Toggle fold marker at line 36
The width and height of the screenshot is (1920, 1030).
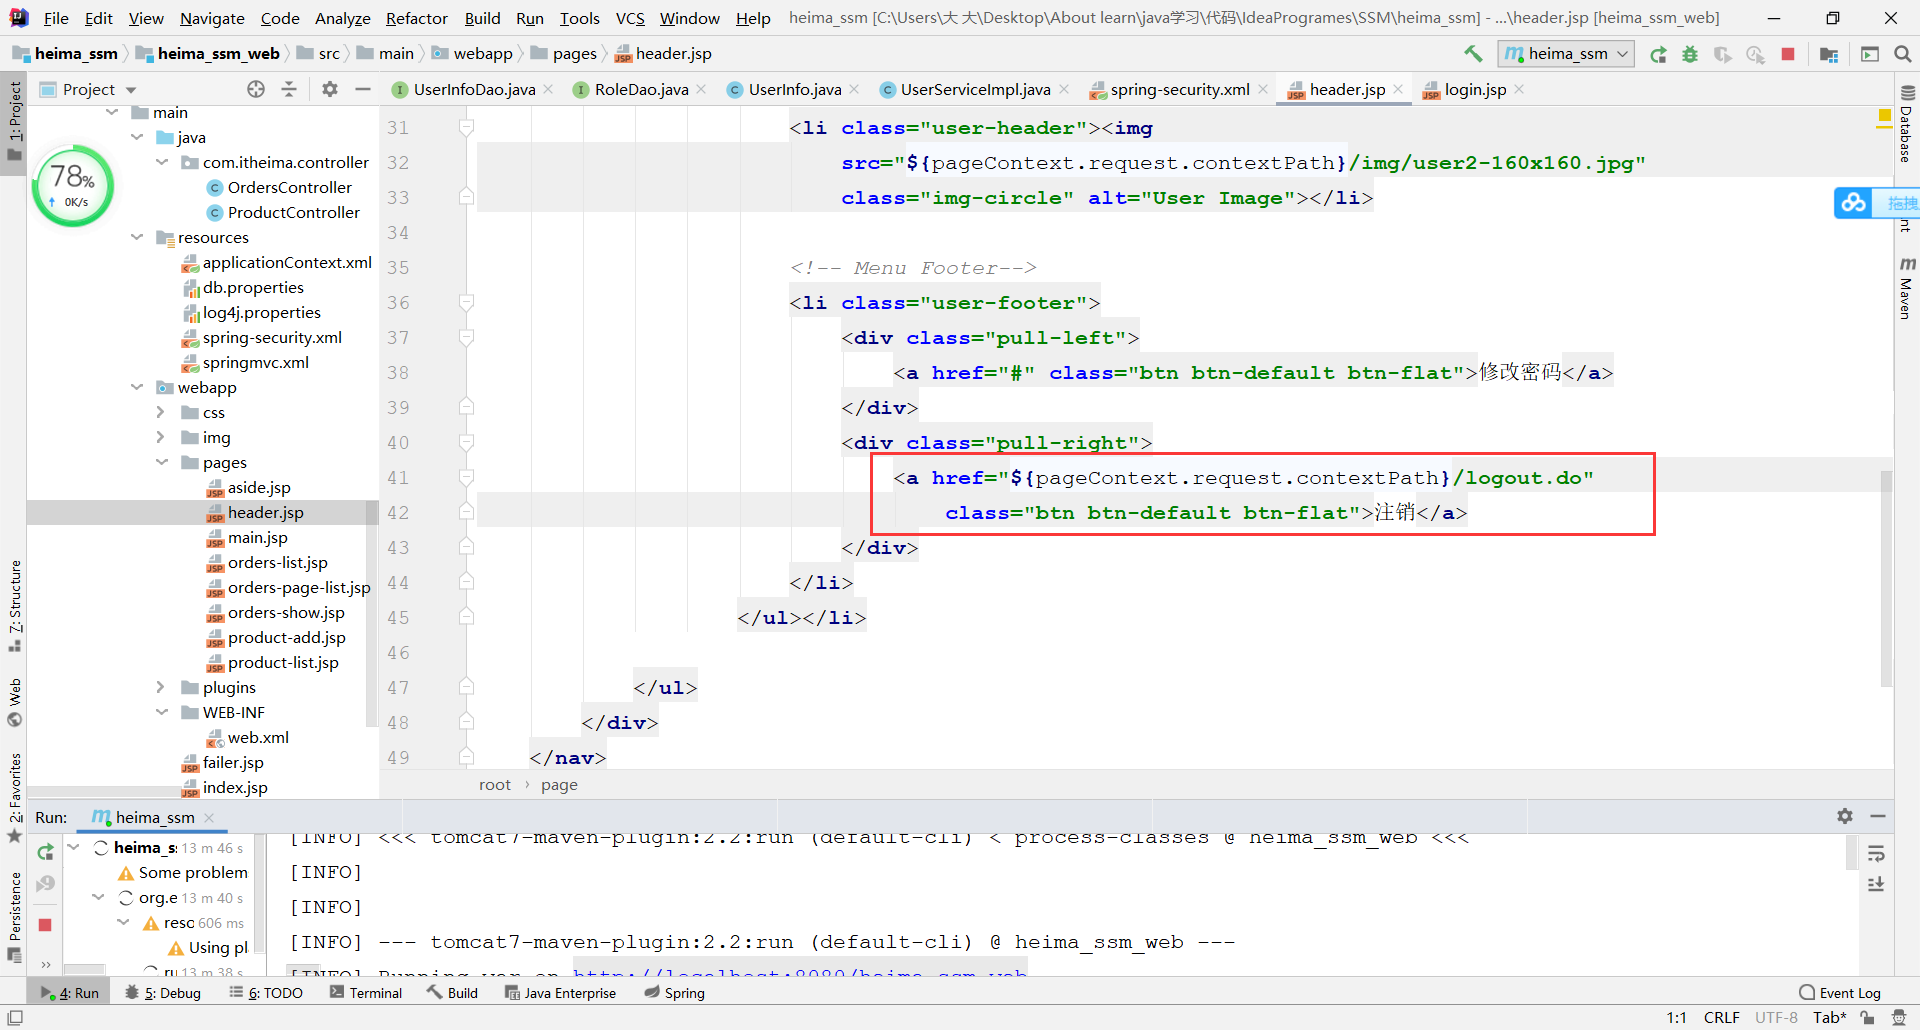point(466,302)
